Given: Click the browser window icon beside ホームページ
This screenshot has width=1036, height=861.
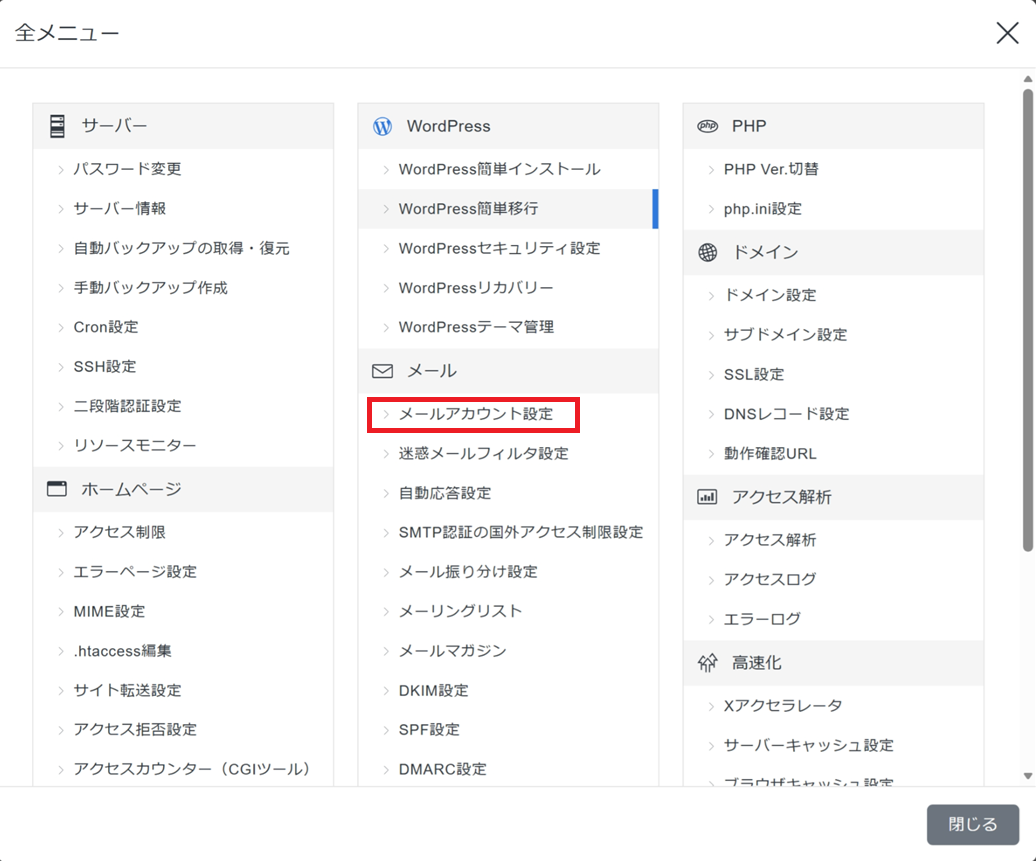Looking at the screenshot, I should click(x=57, y=489).
